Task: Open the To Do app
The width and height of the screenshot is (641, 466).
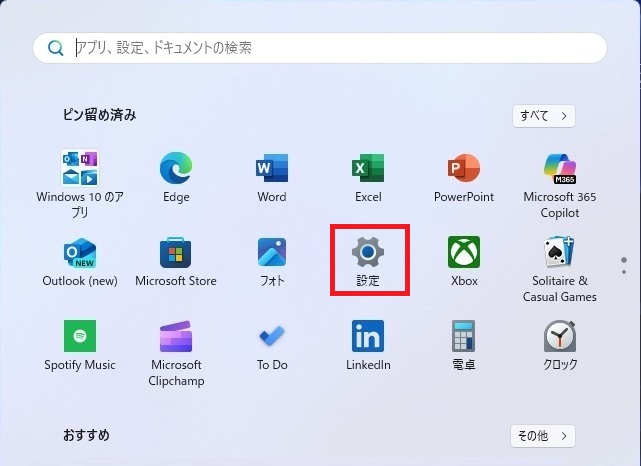Action: click(272, 336)
